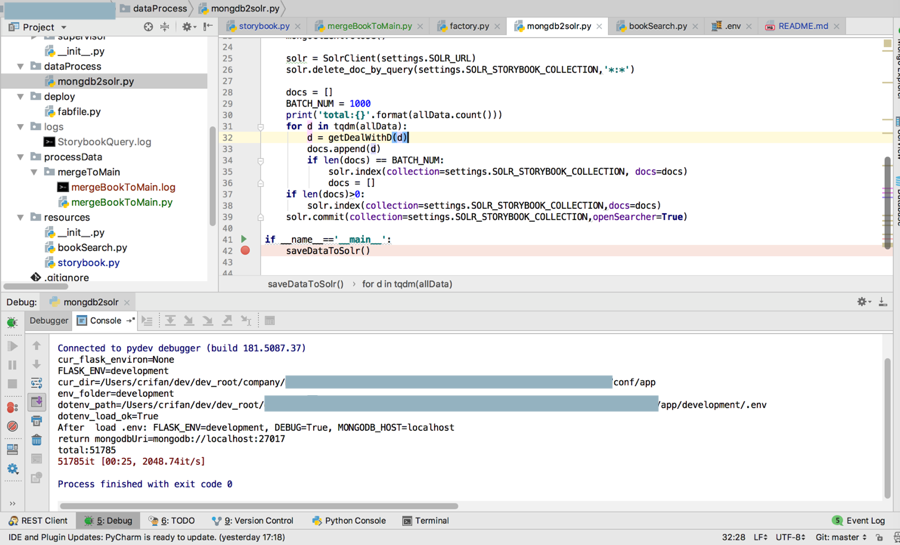Open View Breakpoints double red dots

coord(12,407)
